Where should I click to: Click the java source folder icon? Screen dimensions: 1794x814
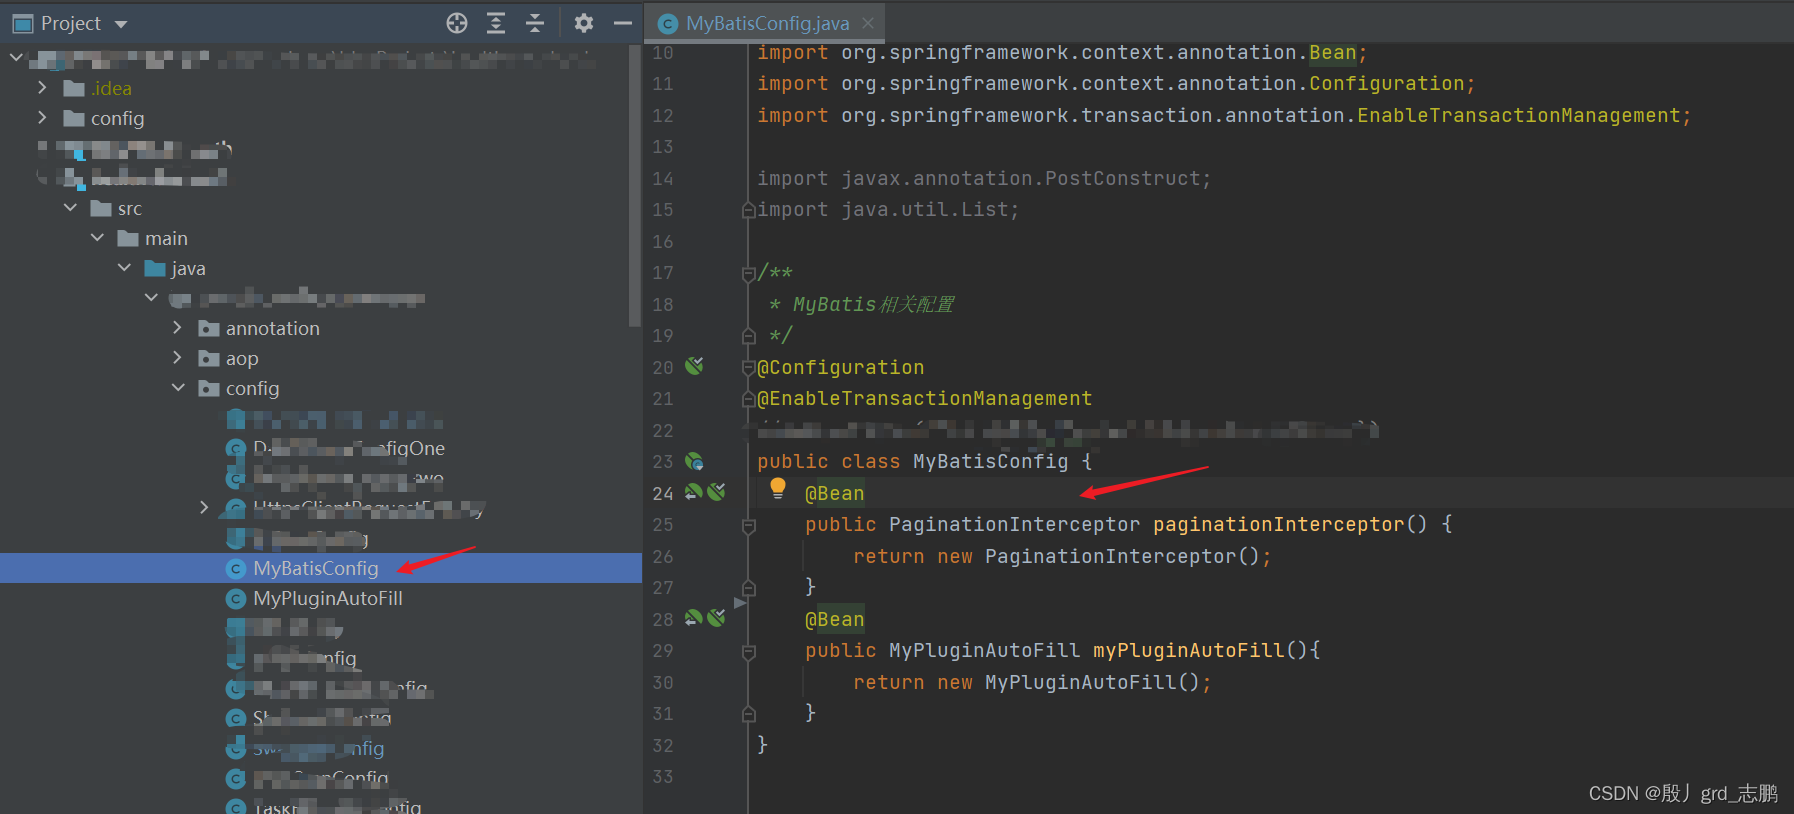[155, 268]
